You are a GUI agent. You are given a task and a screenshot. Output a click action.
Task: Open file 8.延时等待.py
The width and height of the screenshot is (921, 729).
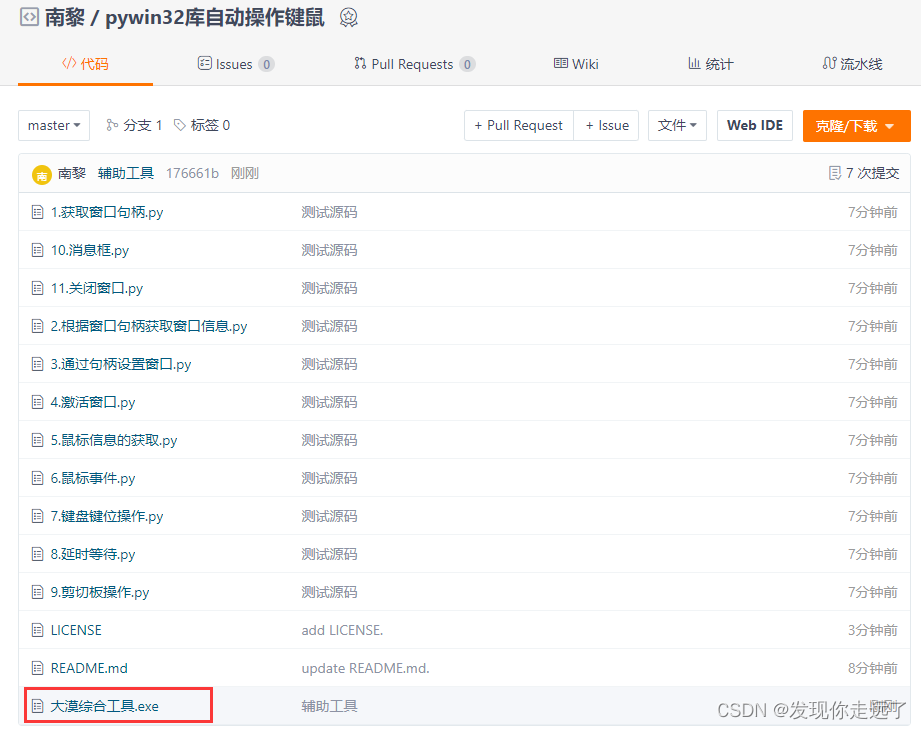click(93, 554)
